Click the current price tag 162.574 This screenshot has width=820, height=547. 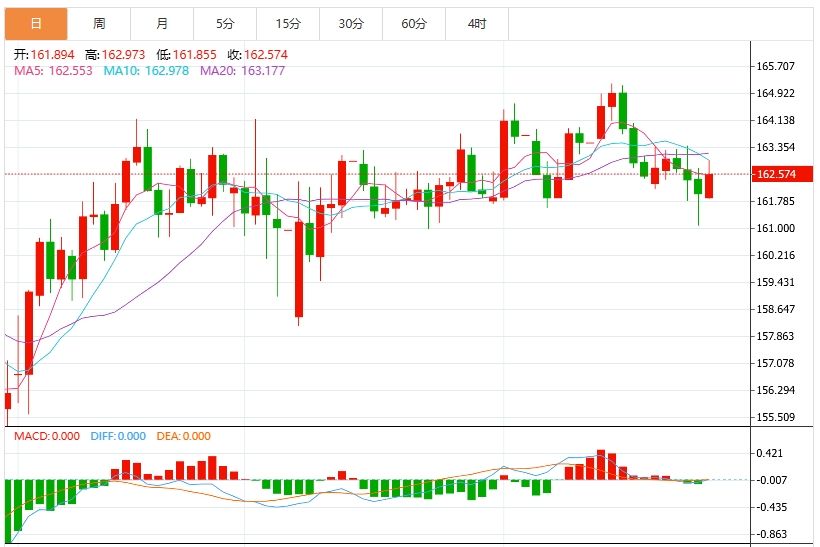[782, 174]
